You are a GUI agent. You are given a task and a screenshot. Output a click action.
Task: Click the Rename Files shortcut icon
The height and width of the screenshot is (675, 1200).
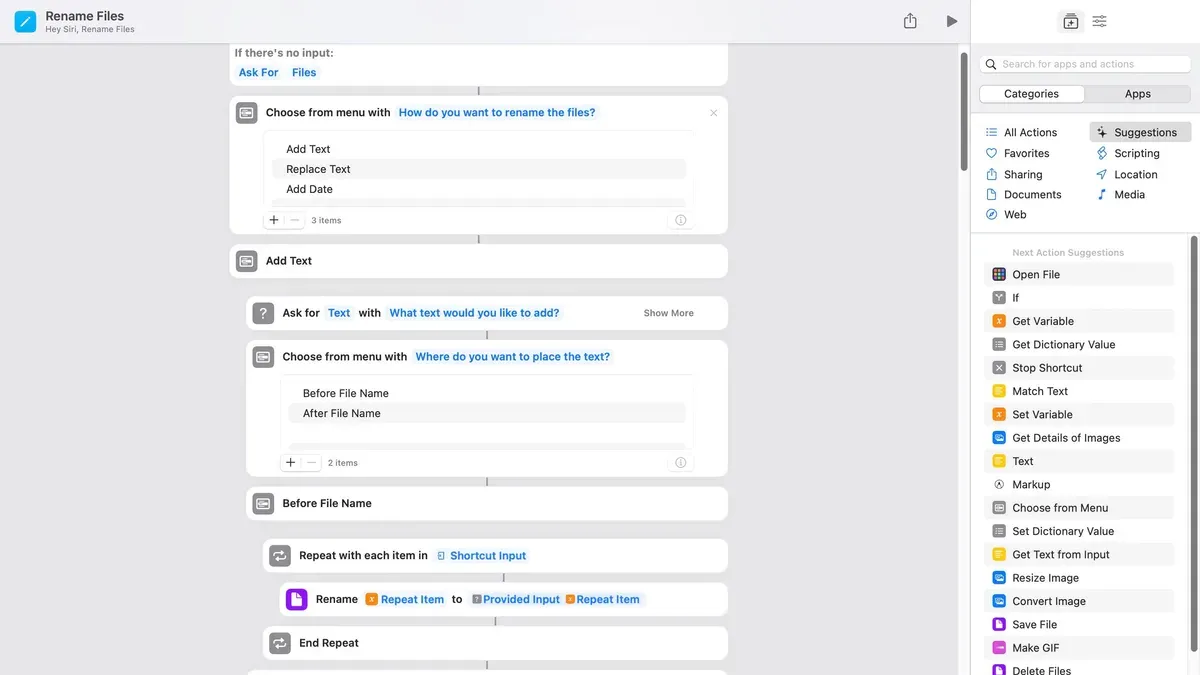[x=25, y=21]
